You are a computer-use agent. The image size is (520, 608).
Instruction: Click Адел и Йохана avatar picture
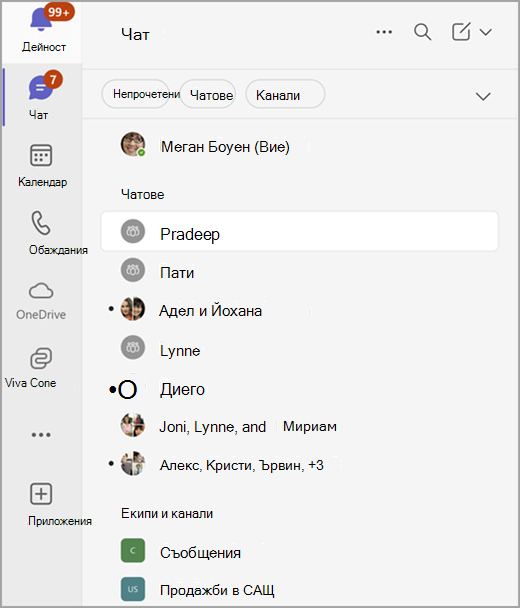coord(133,309)
